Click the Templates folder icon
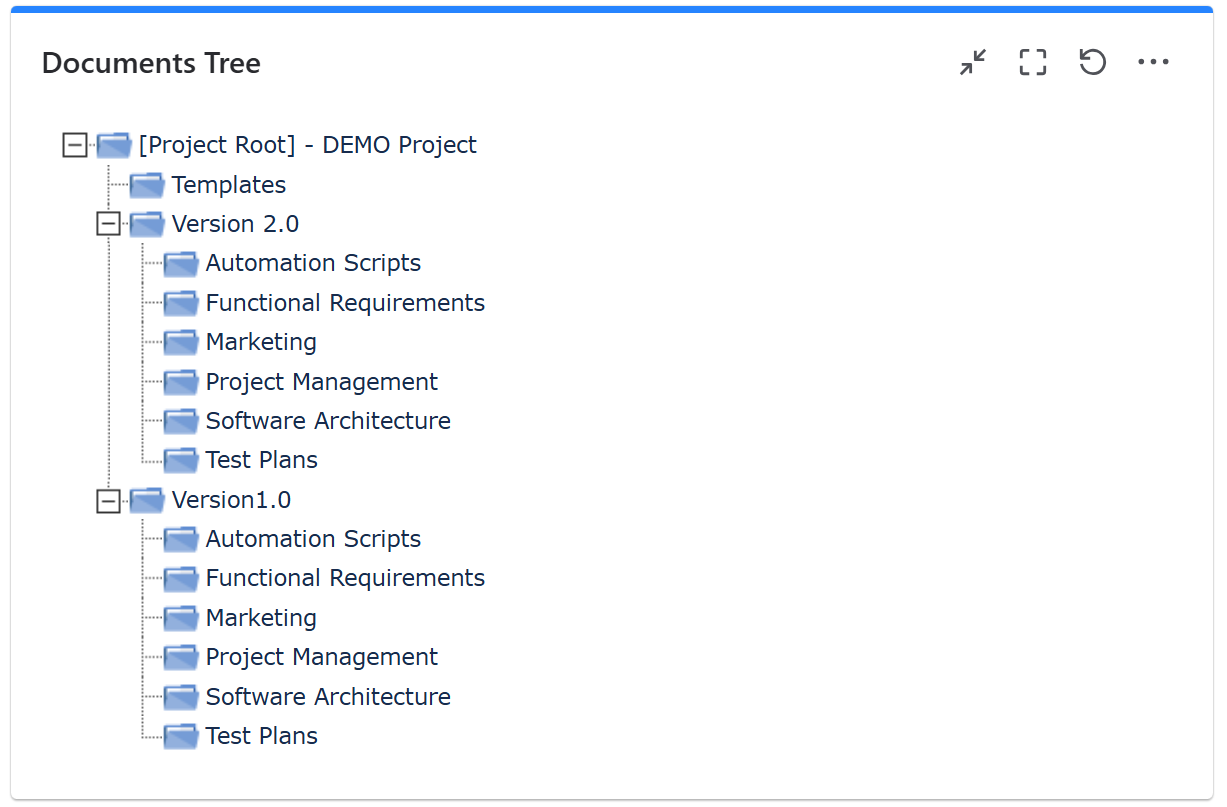 pyautogui.click(x=147, y=185)
